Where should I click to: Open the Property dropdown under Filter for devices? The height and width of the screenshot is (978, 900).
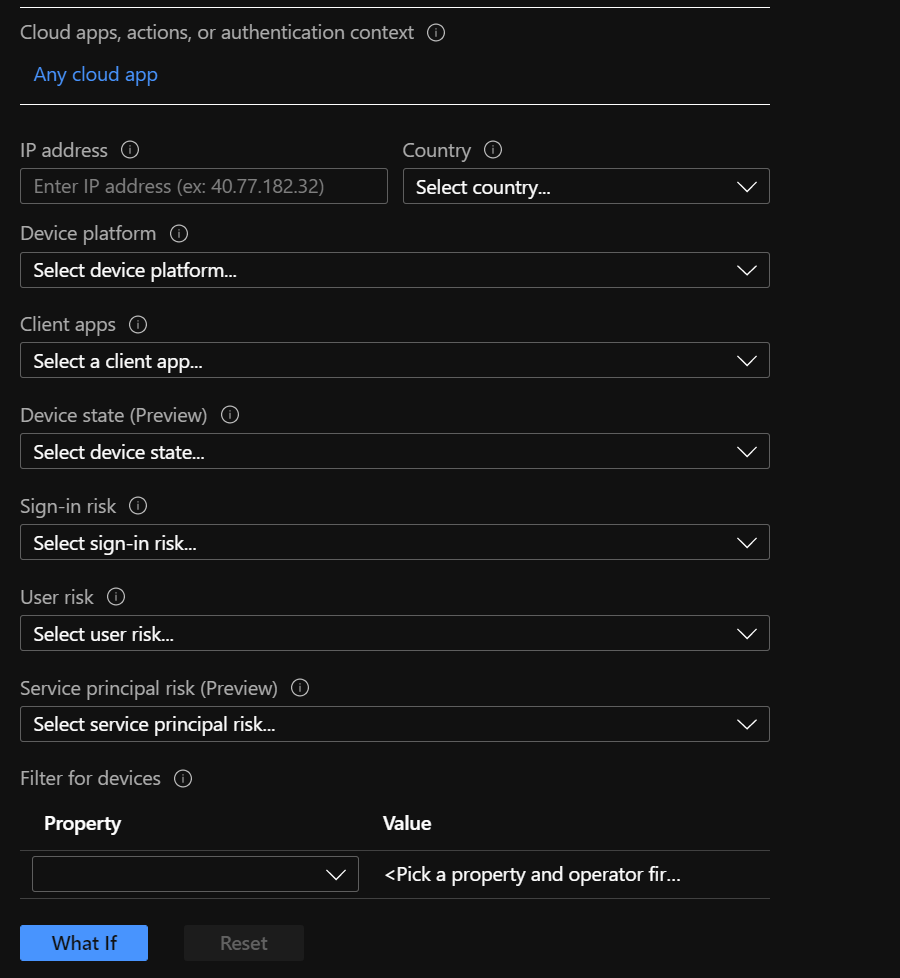195,875
